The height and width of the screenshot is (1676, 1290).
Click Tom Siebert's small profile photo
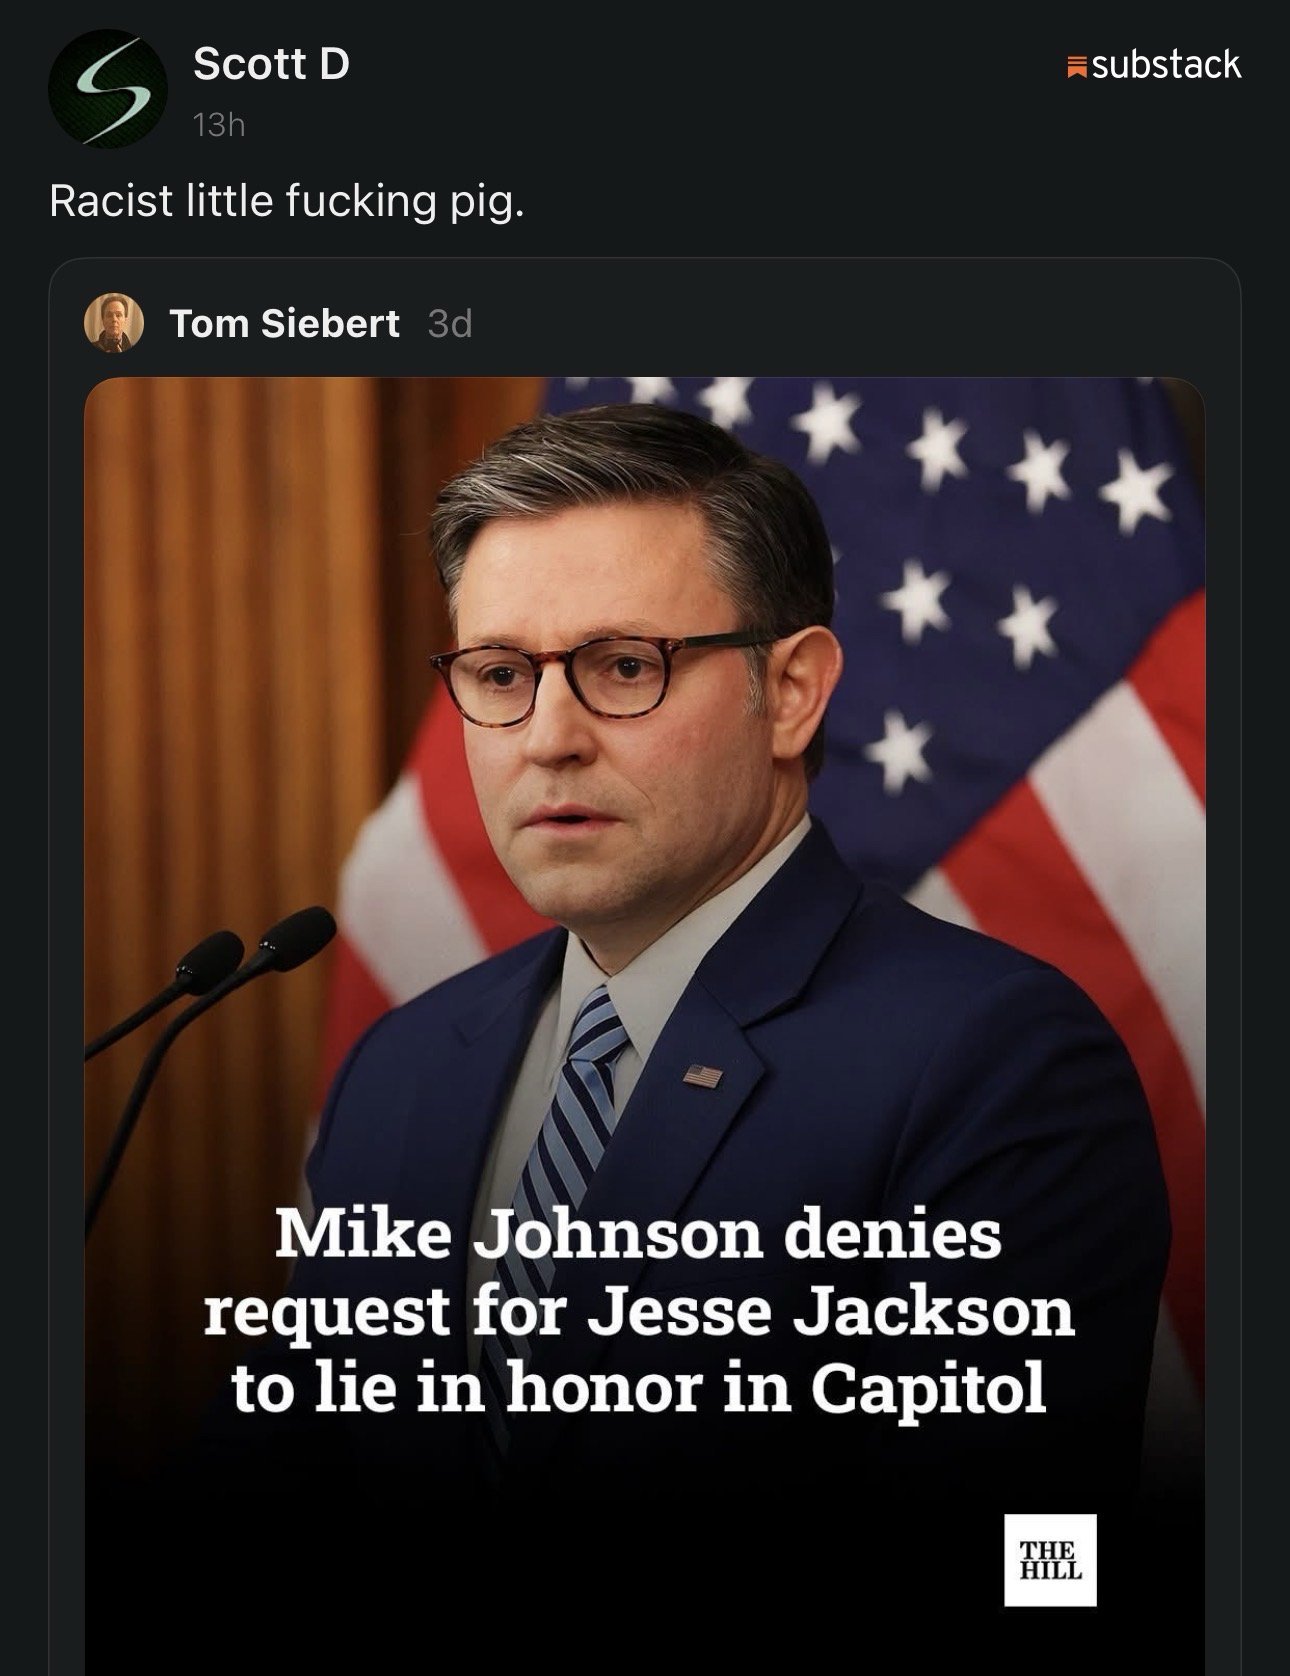click(113, 323)
